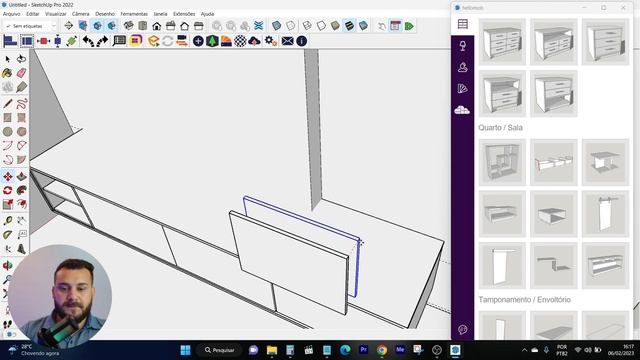The image size is (640, 360).
Task: Switch to Front view house icon
Action: (x=157, y=26)
